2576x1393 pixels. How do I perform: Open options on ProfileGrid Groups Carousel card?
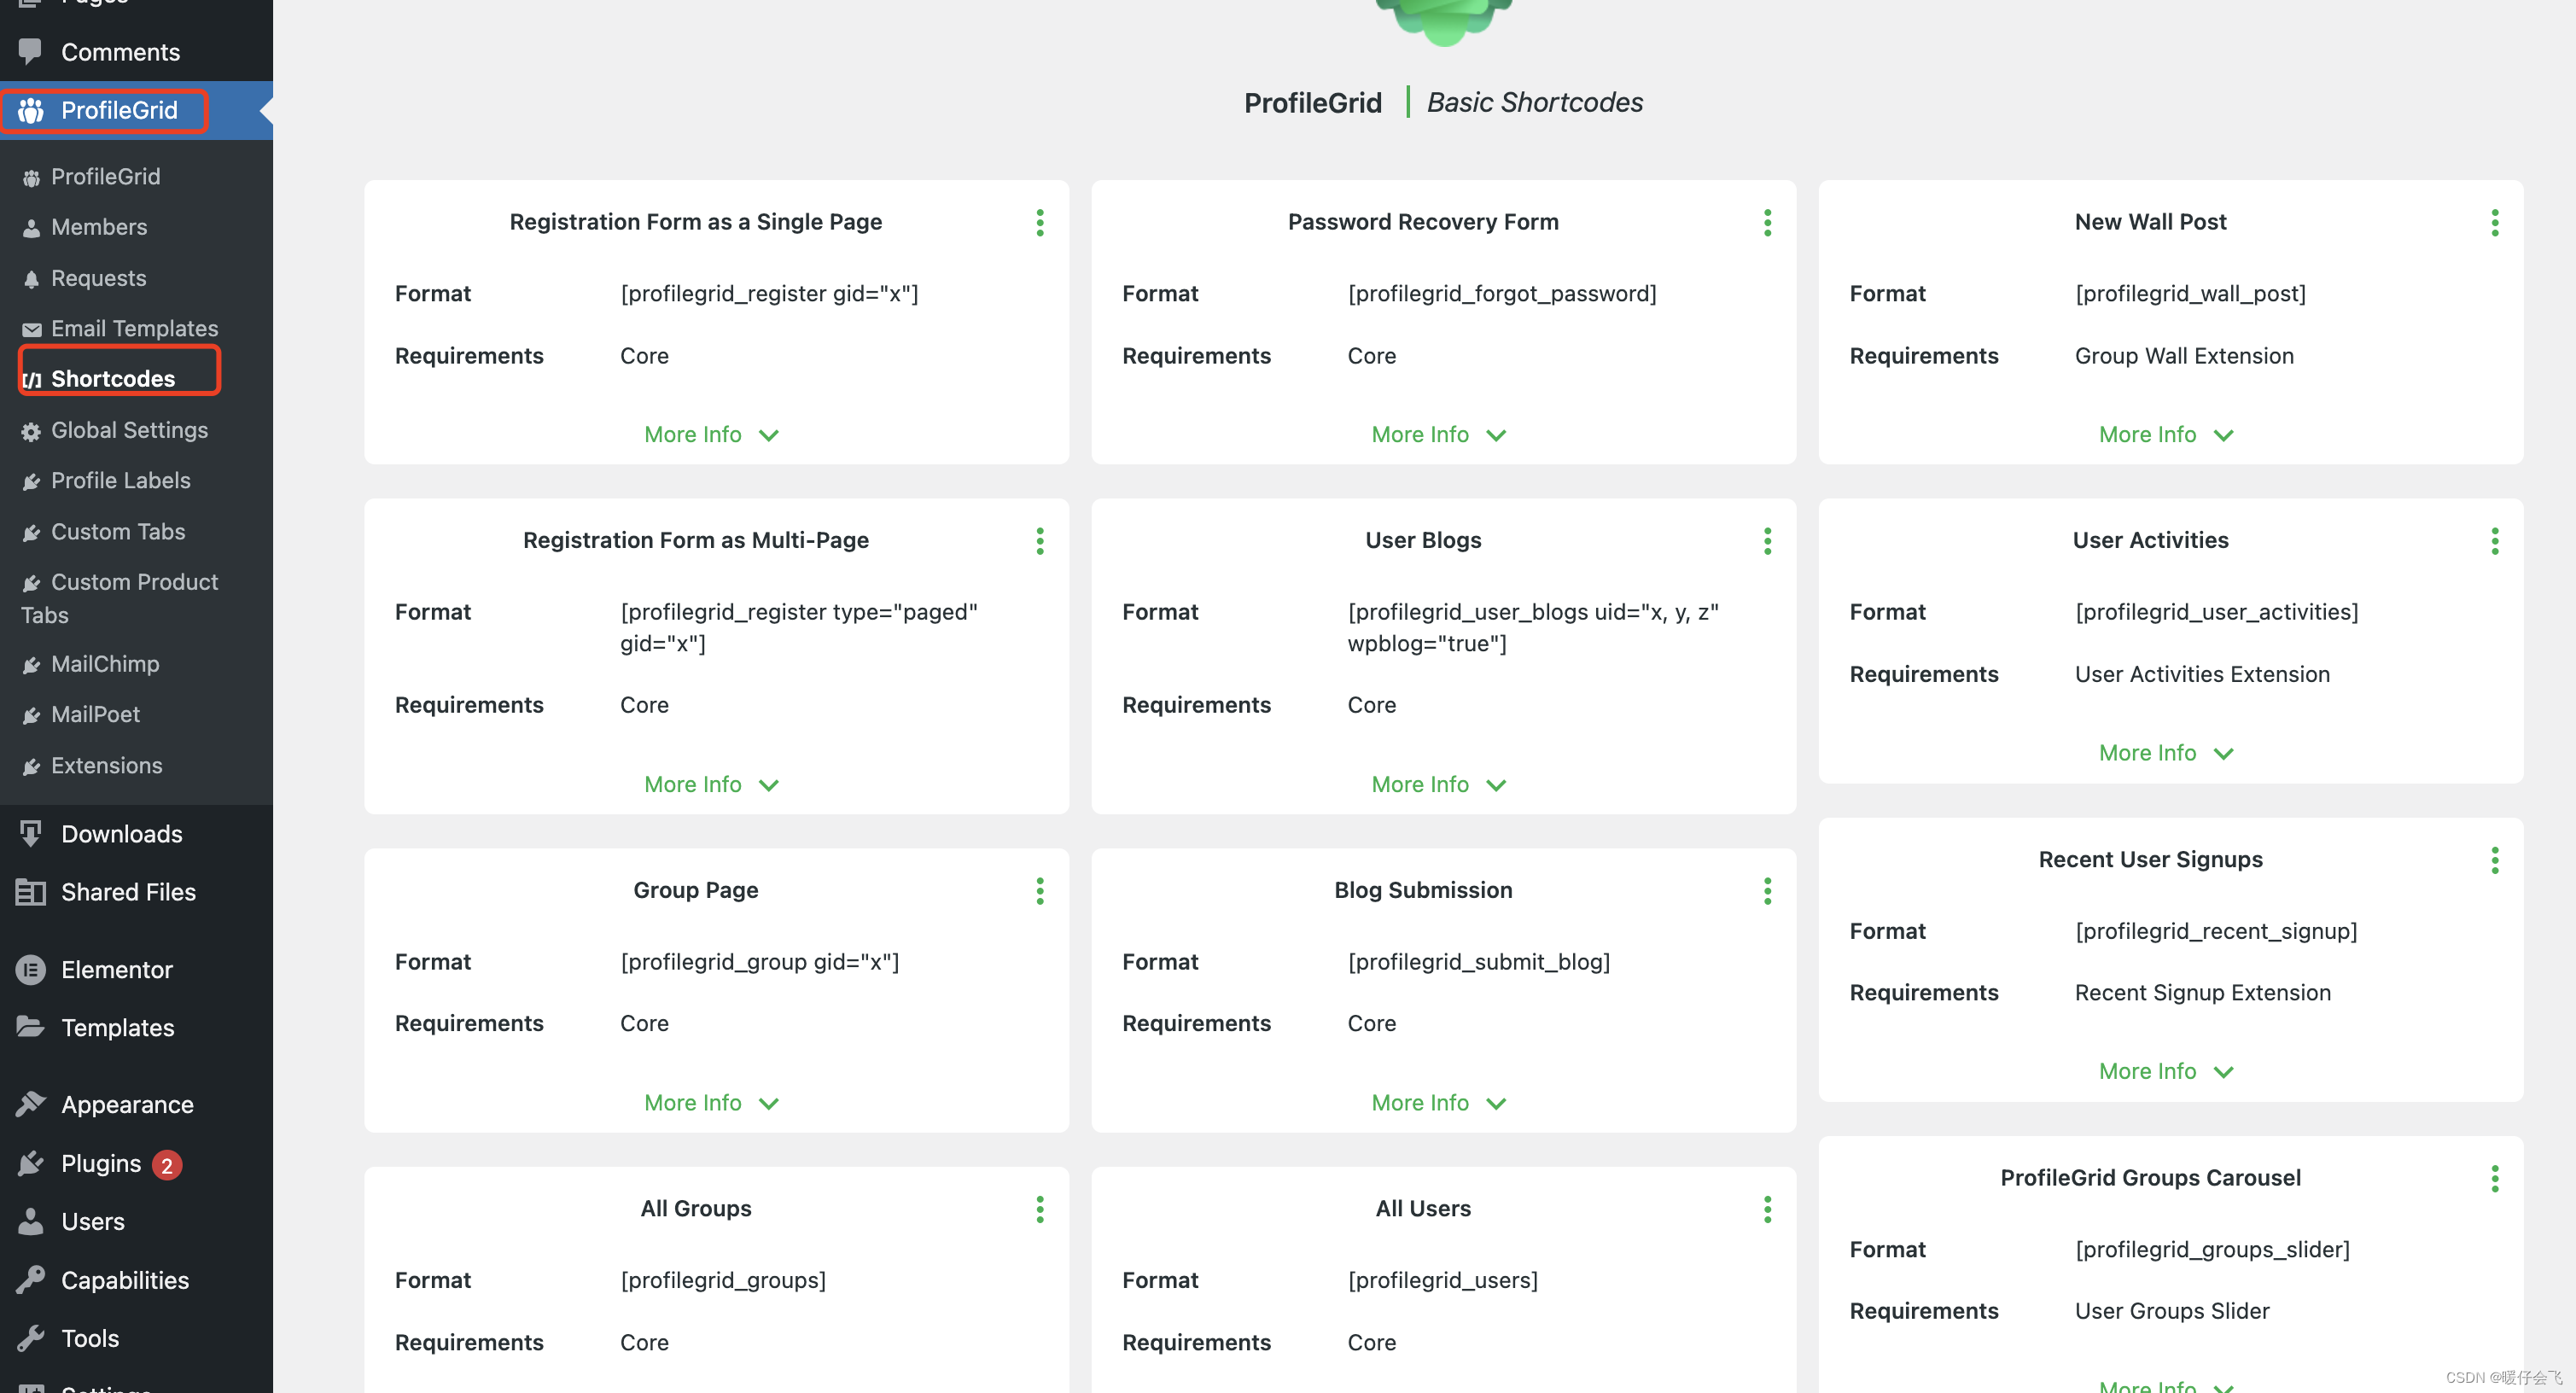(x=2494, y=1178)
